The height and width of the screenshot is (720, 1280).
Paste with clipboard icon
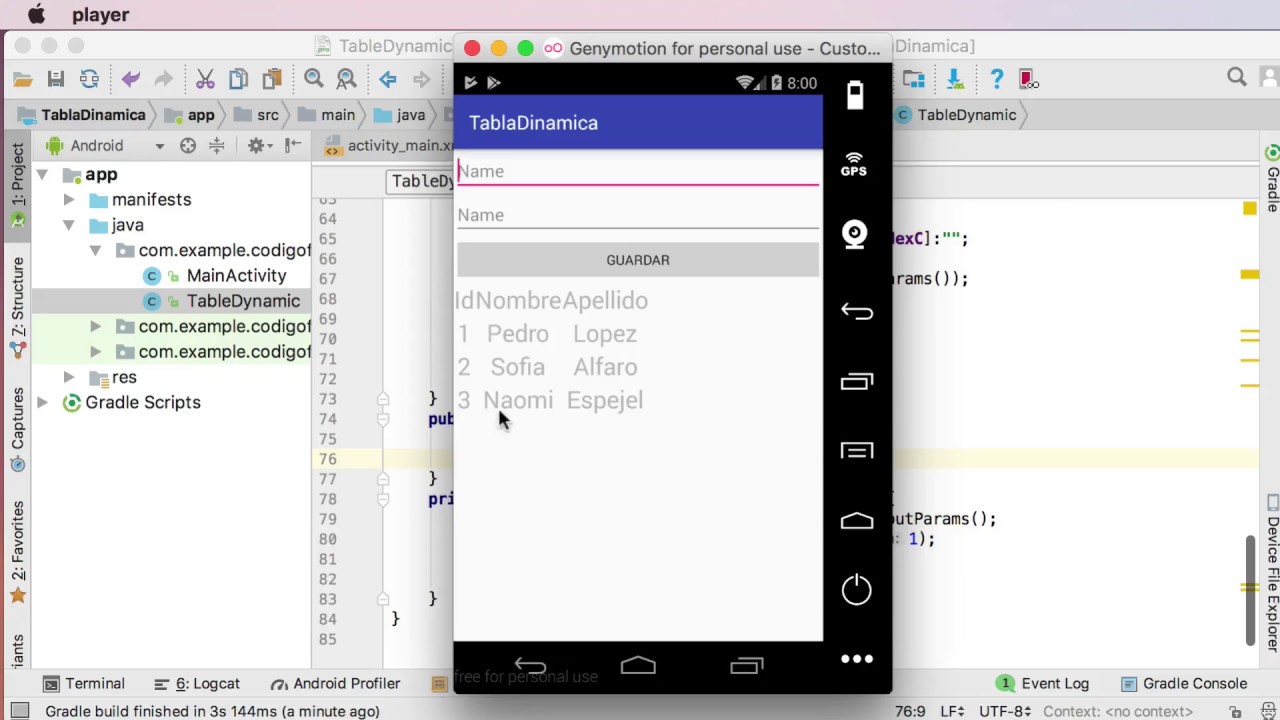click(272, 79)
